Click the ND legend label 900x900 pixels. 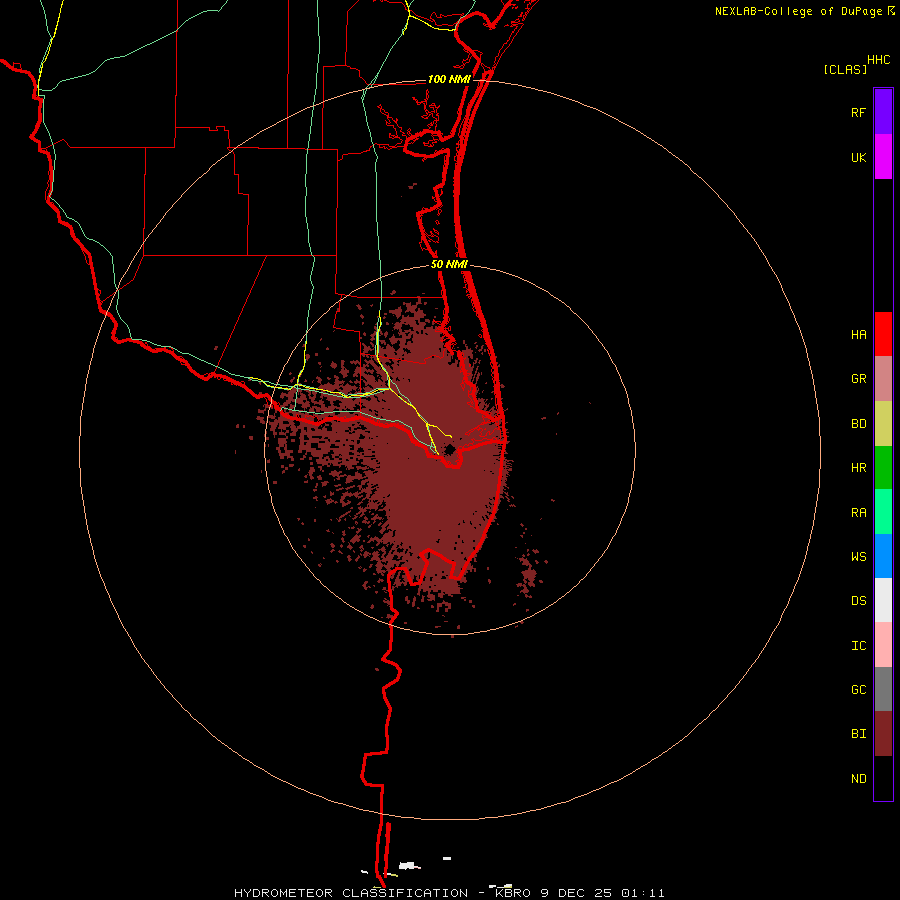click(x=858, y=779)
